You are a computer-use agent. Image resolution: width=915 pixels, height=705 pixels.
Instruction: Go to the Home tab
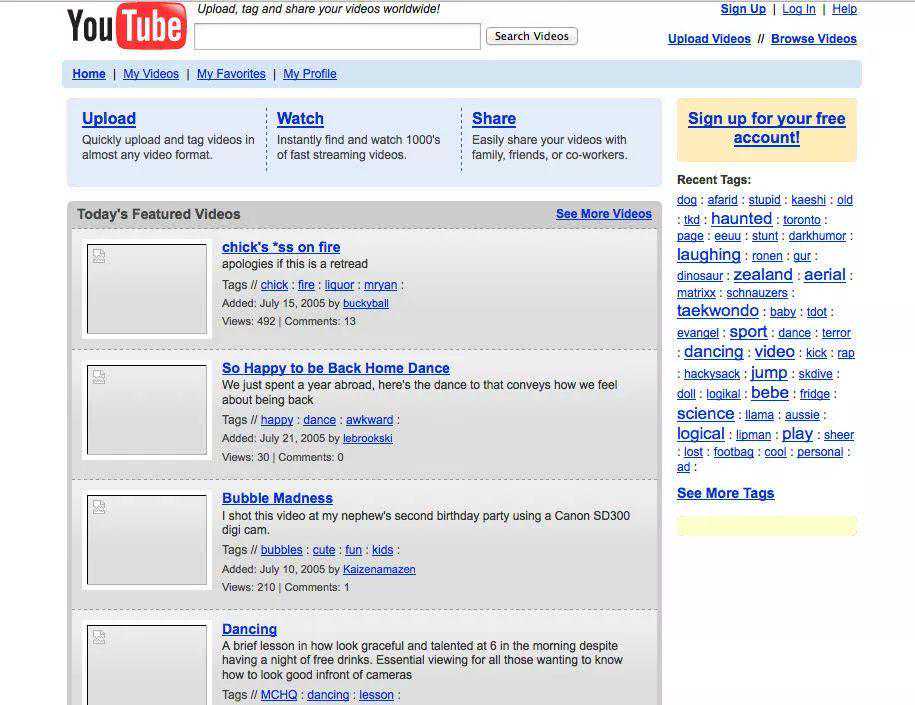pos(89,74)
